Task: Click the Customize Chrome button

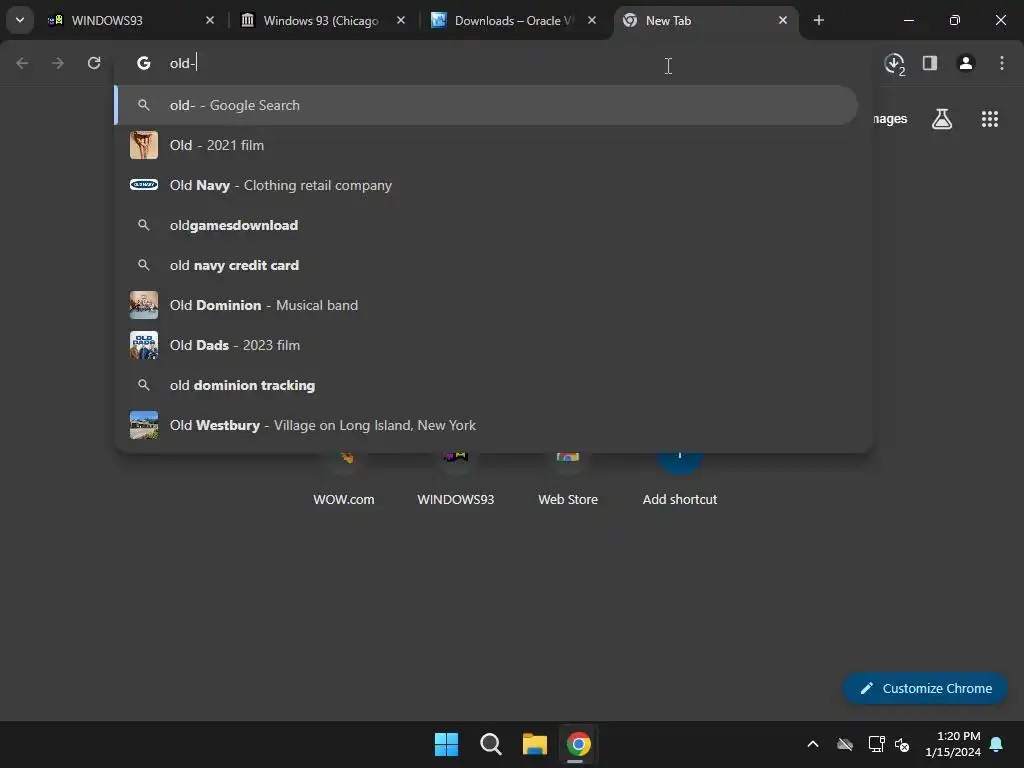Action: pyautogui.click(x=925, y=688)
